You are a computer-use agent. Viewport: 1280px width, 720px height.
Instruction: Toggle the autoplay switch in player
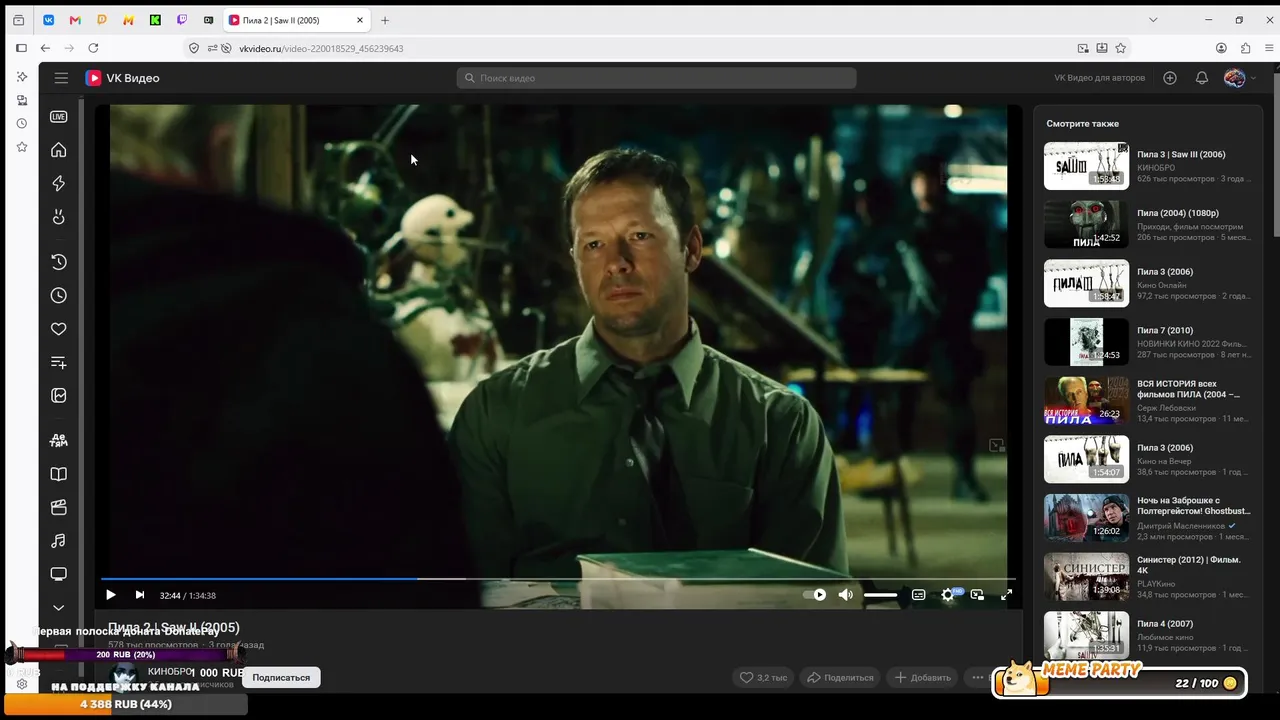[x=815, y=595]
